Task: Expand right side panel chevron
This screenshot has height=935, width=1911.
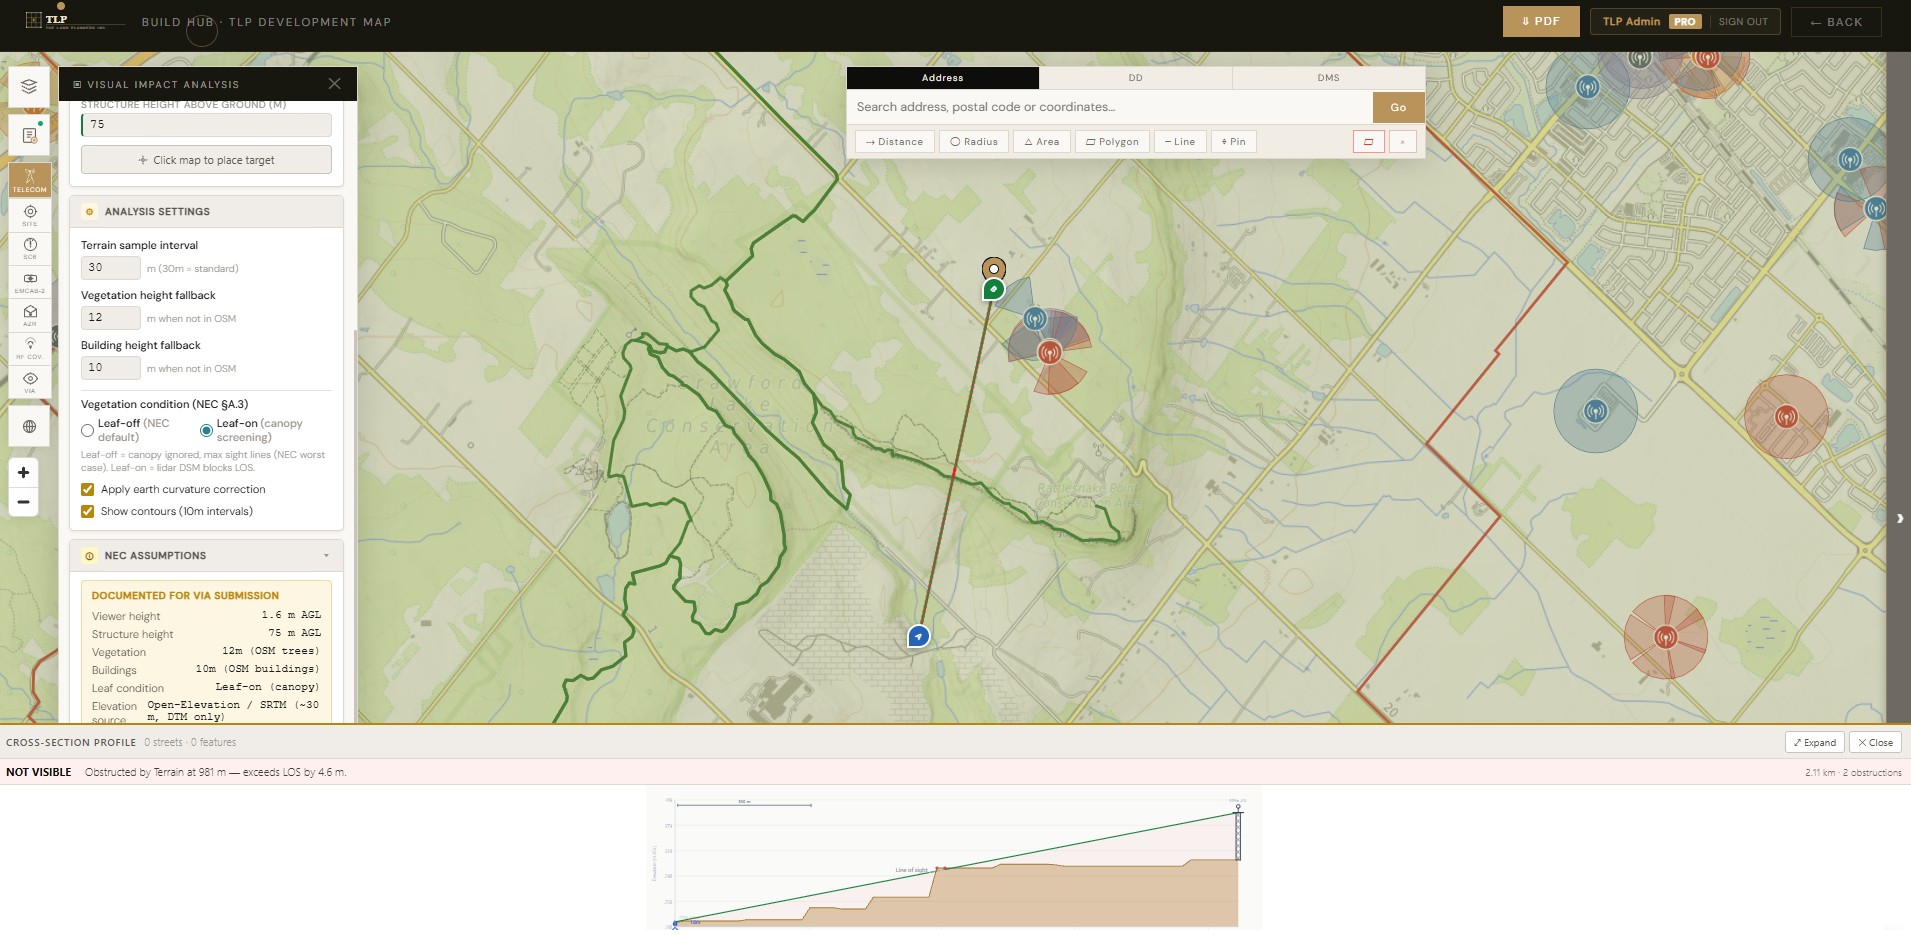Action: (1900, 519)
